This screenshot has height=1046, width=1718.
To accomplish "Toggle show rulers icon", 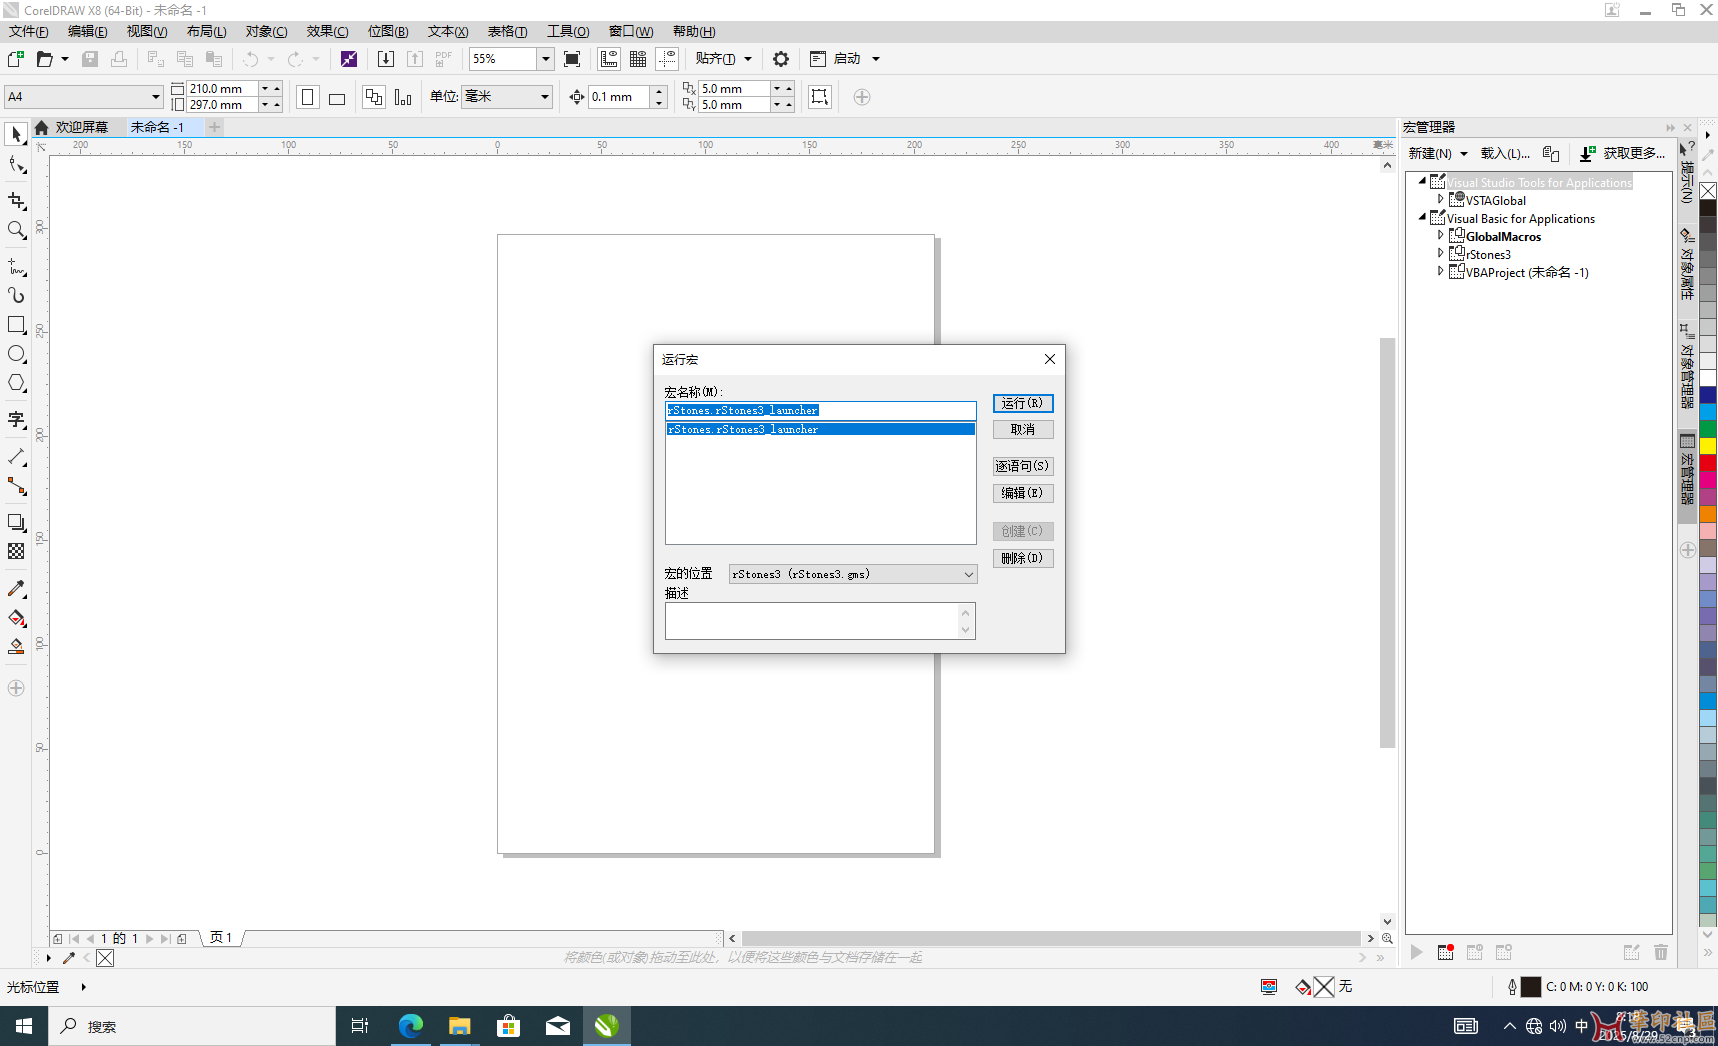I will point(609,59).
